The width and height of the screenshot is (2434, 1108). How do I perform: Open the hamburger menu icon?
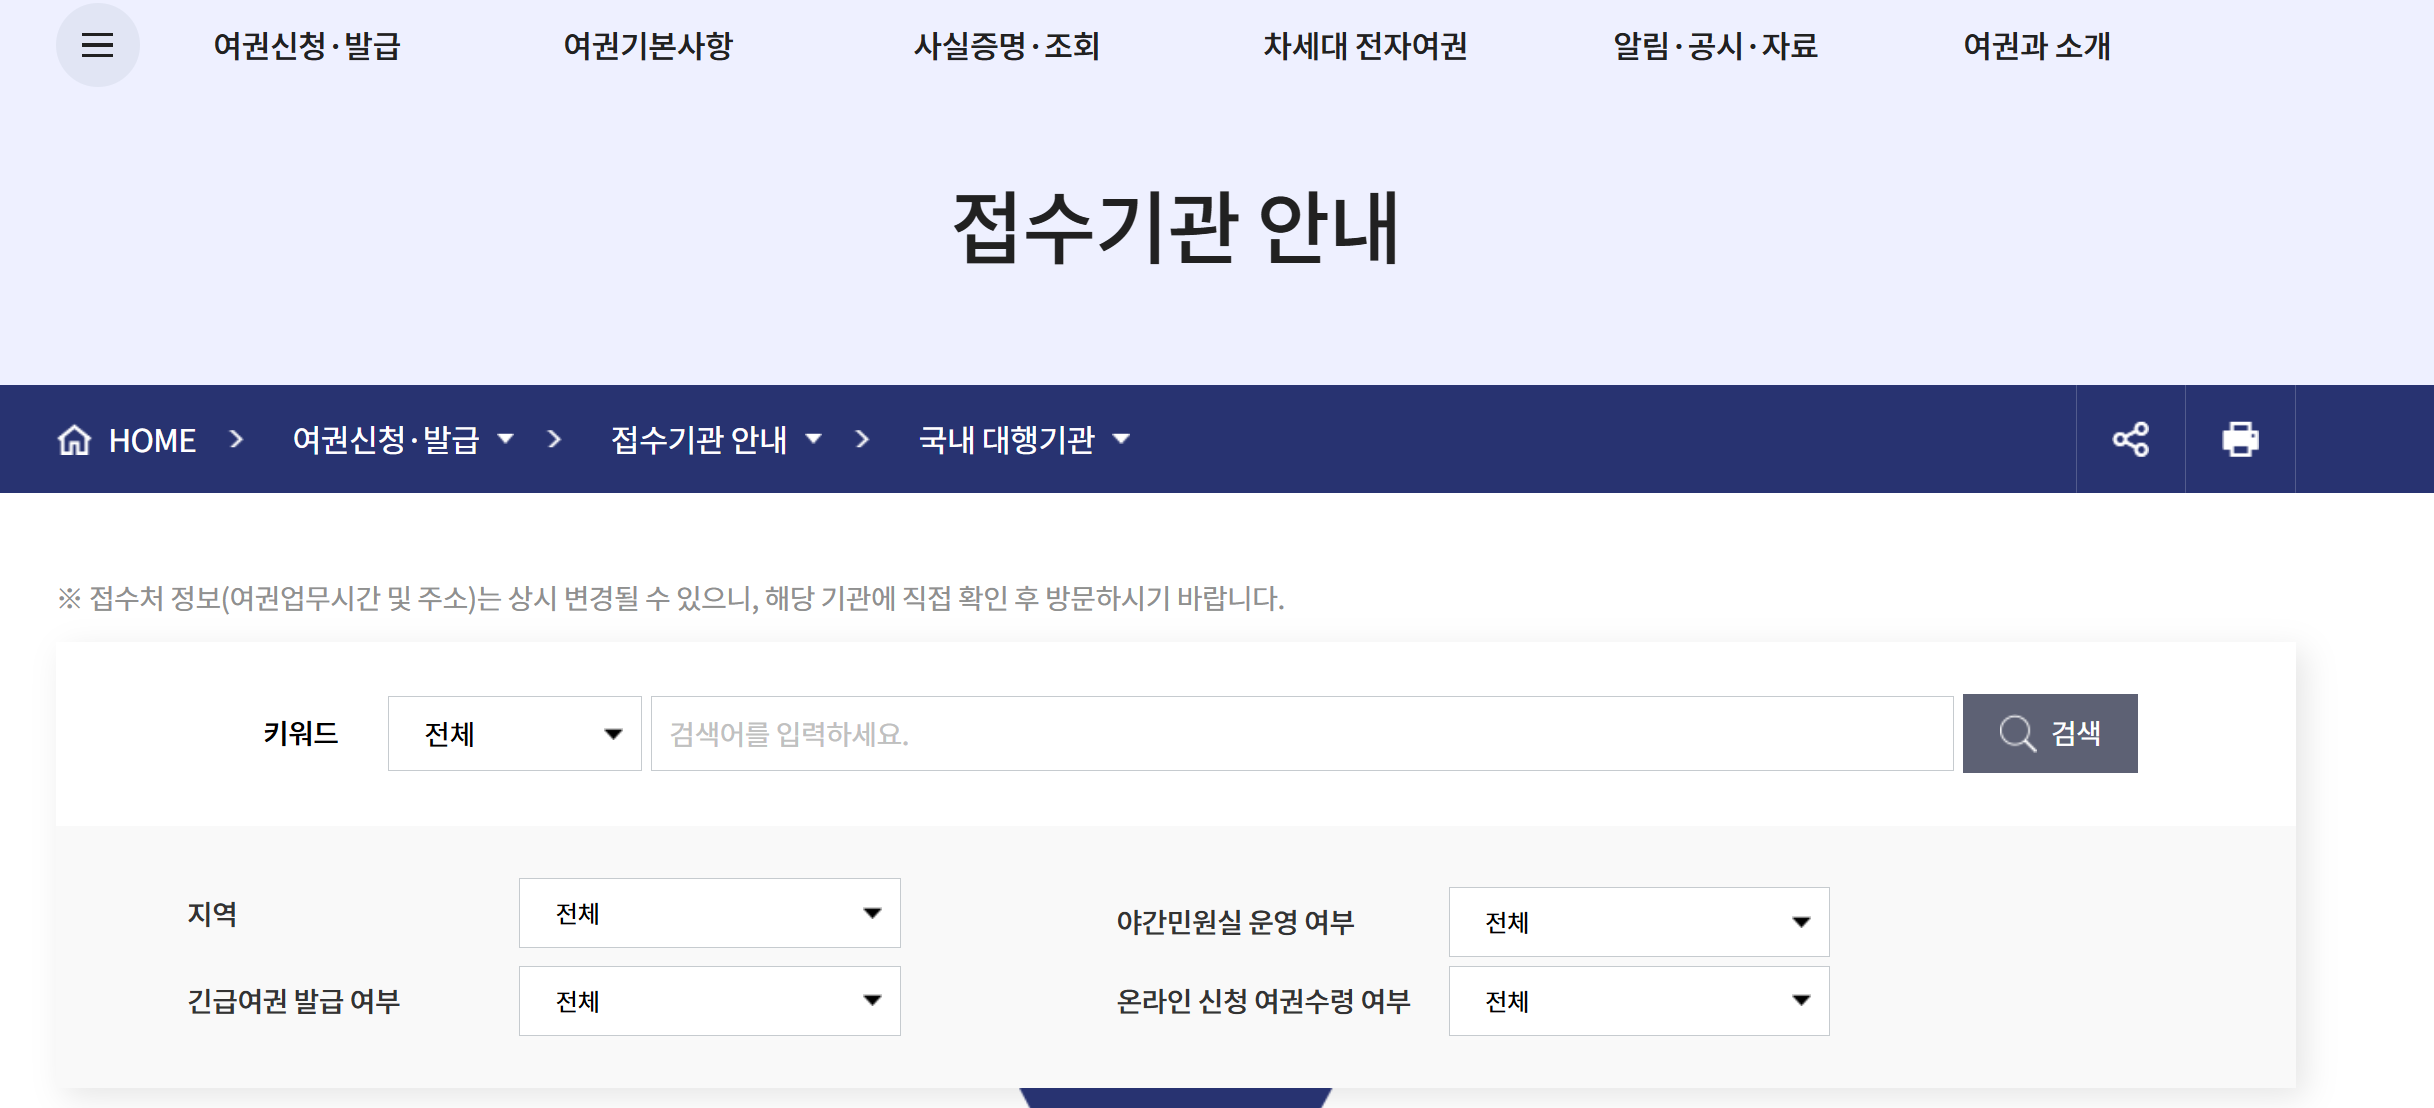tap(97, 45)
